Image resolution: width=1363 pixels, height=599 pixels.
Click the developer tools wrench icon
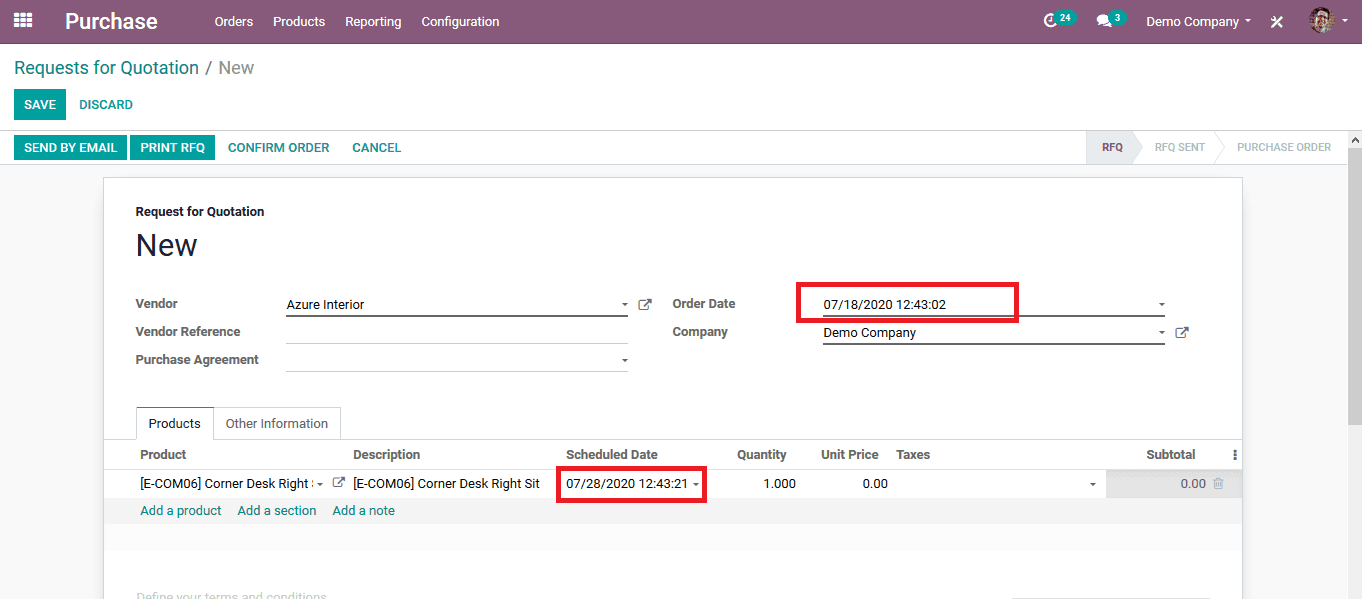1277,21
